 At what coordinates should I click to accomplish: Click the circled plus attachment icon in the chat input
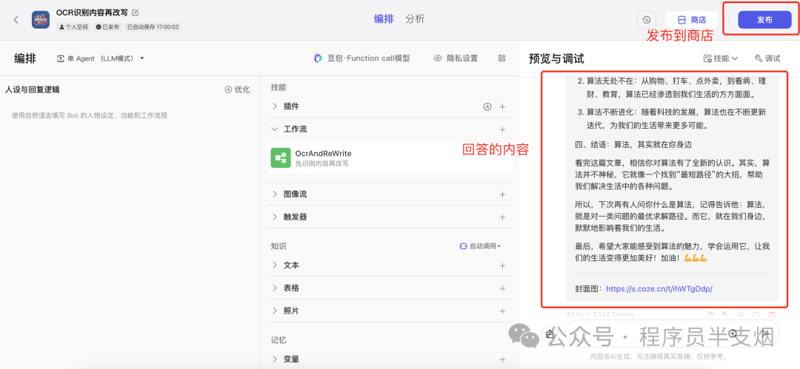click(x=733, y=333)
